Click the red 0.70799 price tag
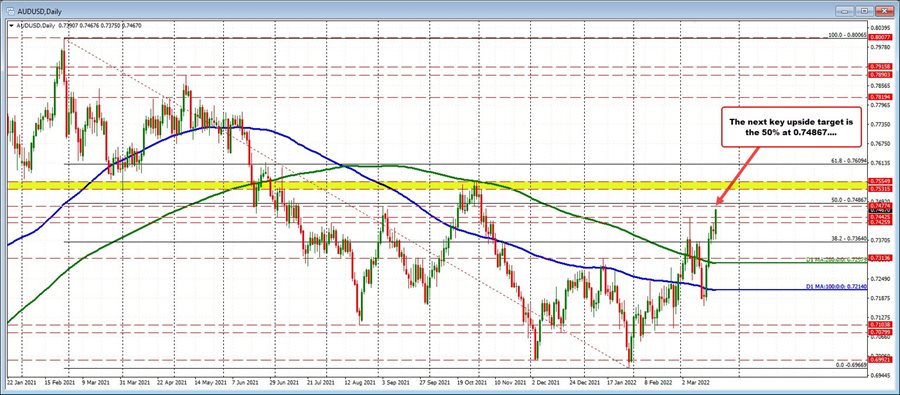Viewport: 900px width, 395px height. [879, 332]
